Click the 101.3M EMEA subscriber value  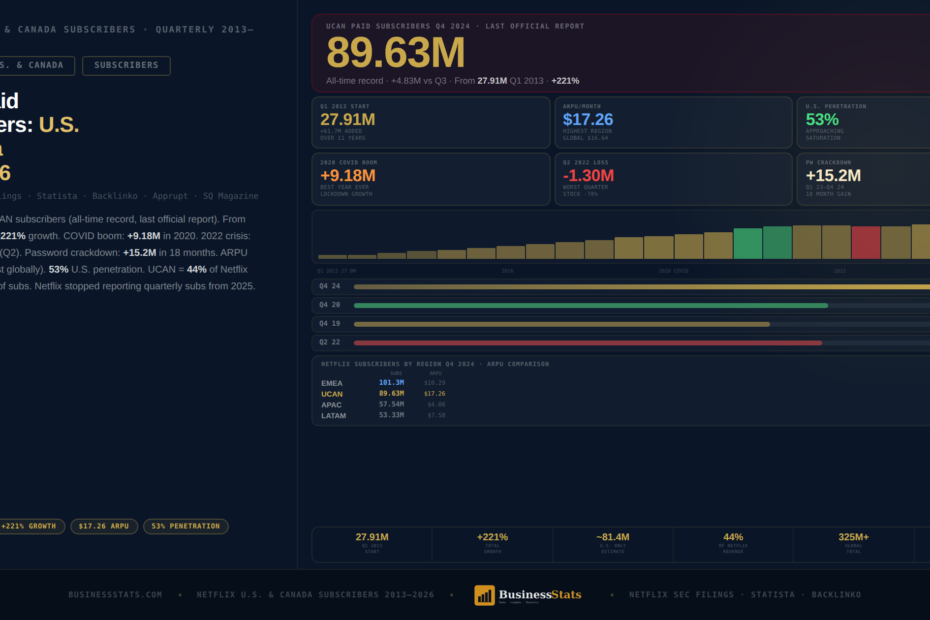click(x=391, y=383)
